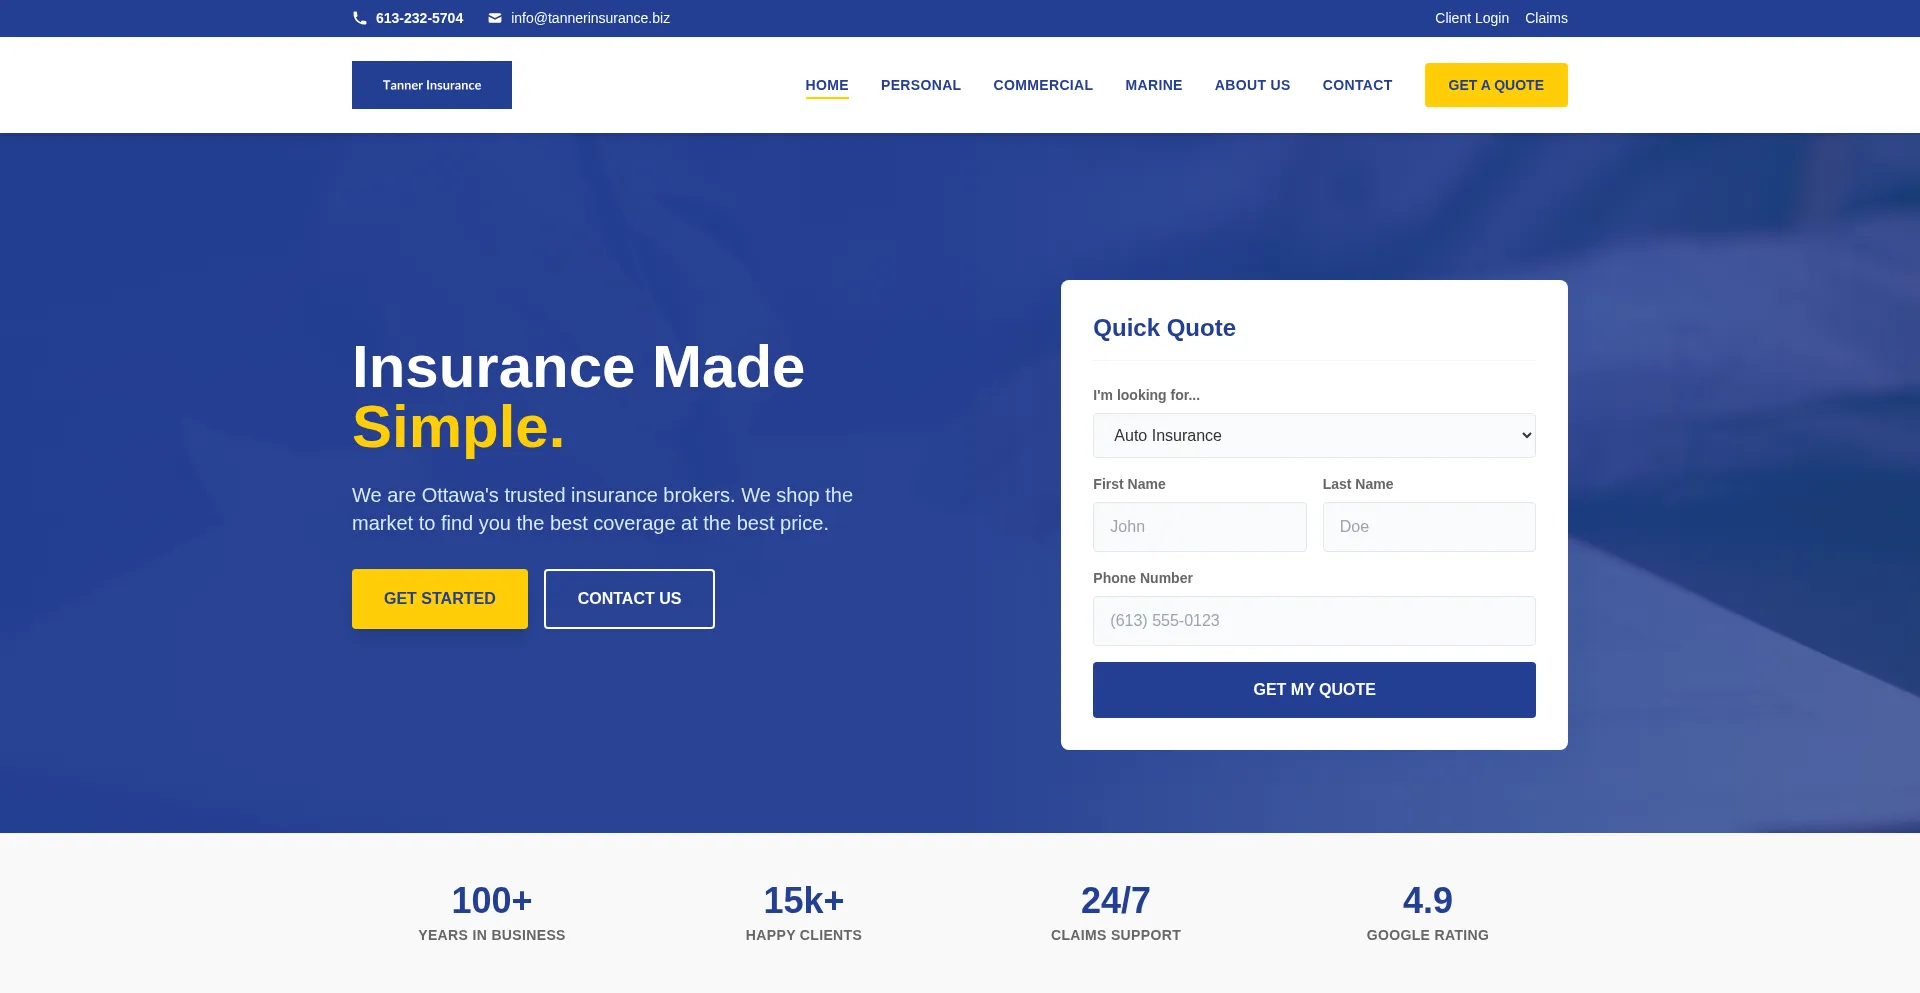
Task: Select the Home navigation item
Action: pos(827,85)
